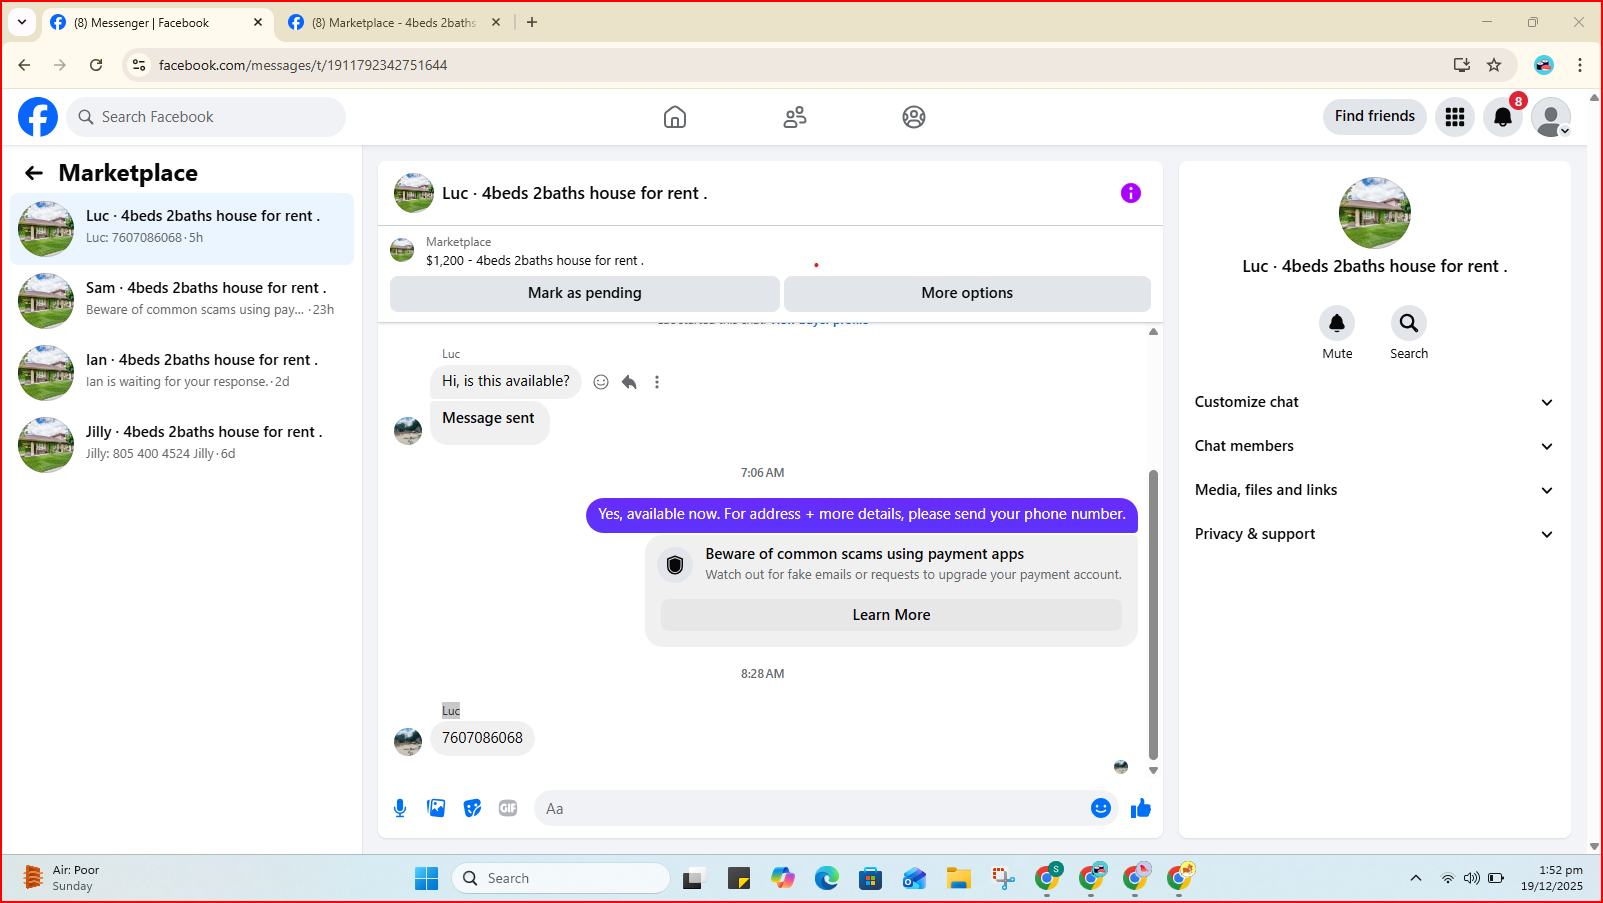Go back using the Marketplace back arrow

point(34,173)
